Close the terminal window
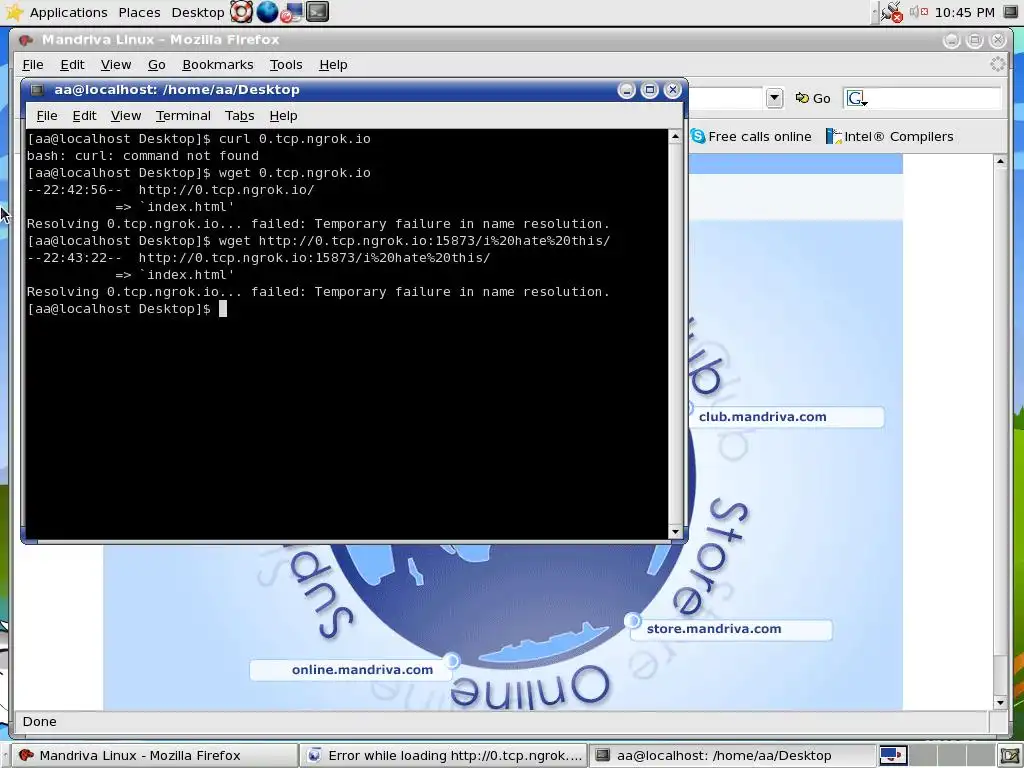This screenshot has width=1024, height=768. tap(673, 90)
